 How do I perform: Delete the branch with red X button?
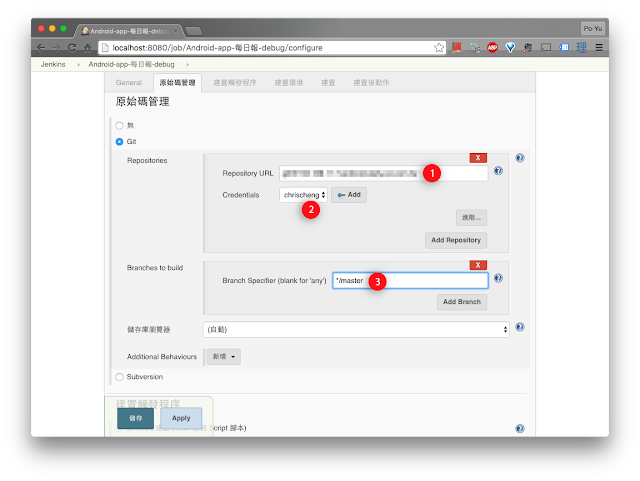(478, 265)
